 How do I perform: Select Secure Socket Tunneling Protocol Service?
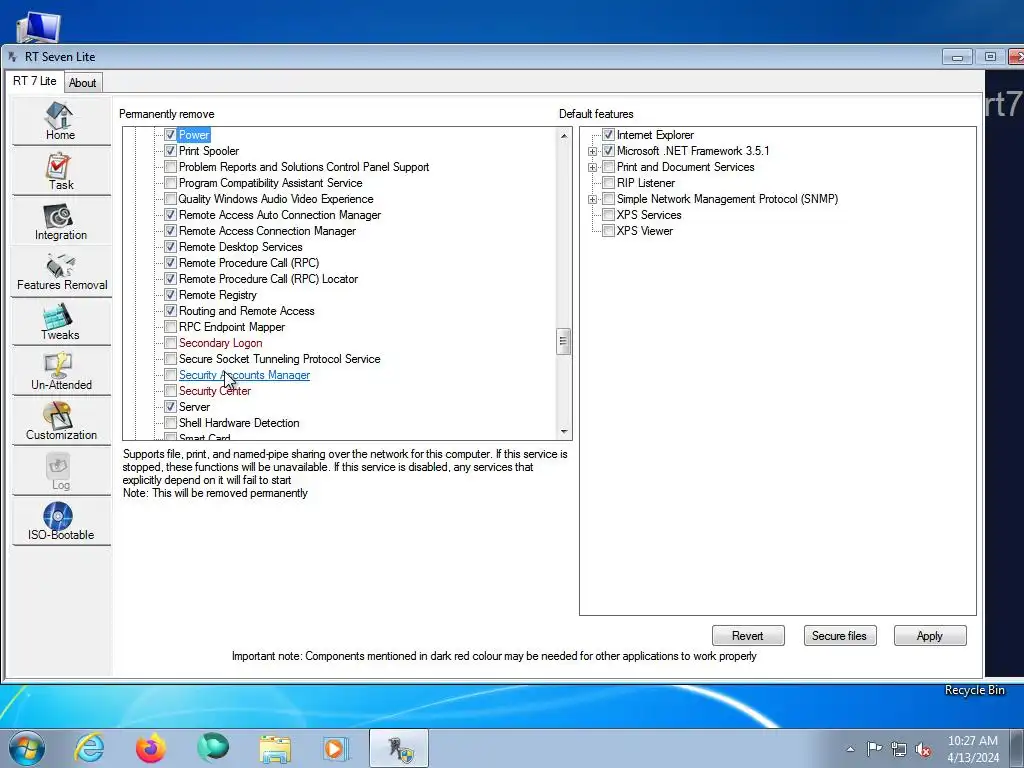[280, 359]
